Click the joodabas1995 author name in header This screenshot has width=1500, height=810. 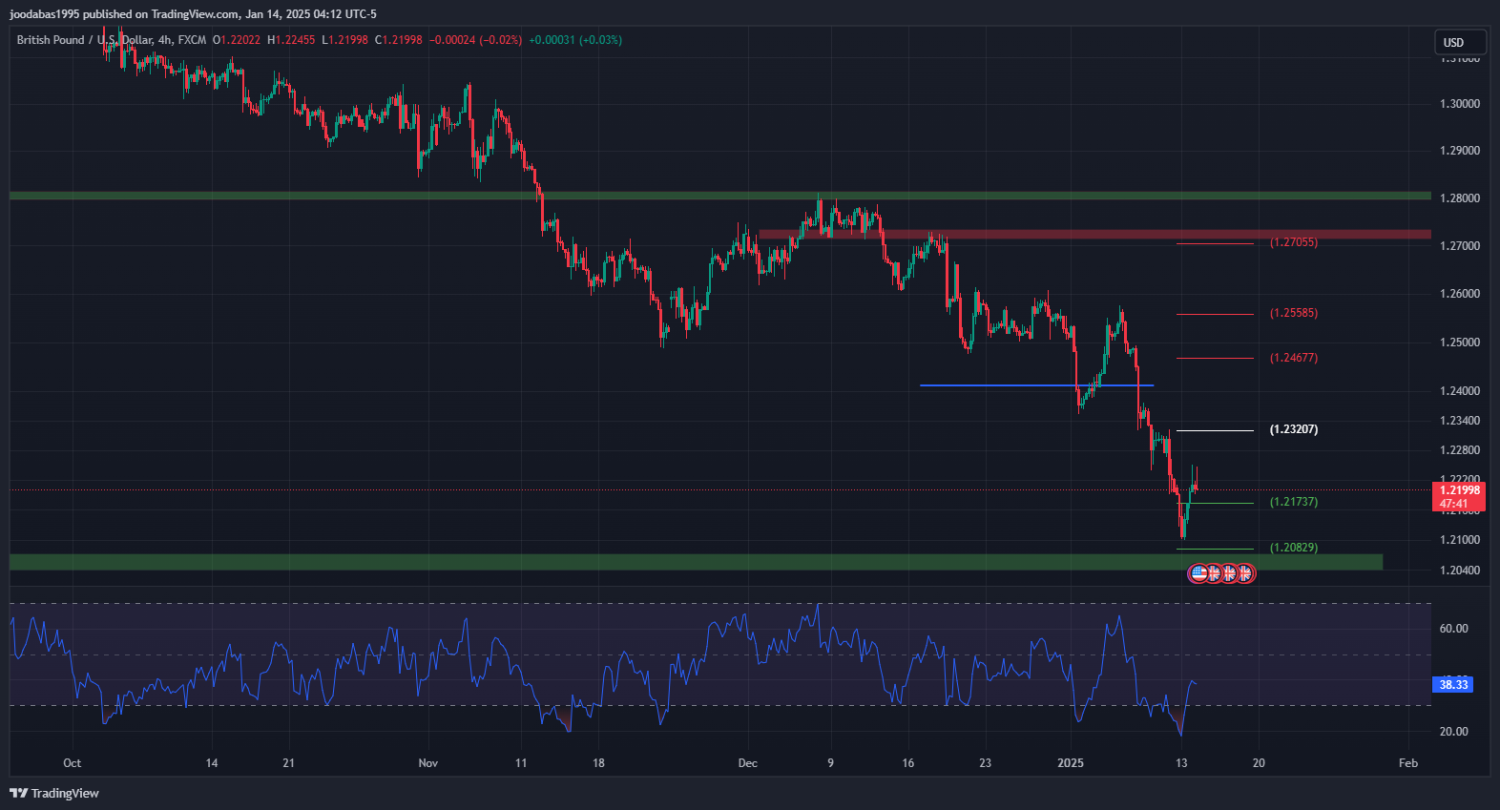pyautogui.click(x=45, y=14)
